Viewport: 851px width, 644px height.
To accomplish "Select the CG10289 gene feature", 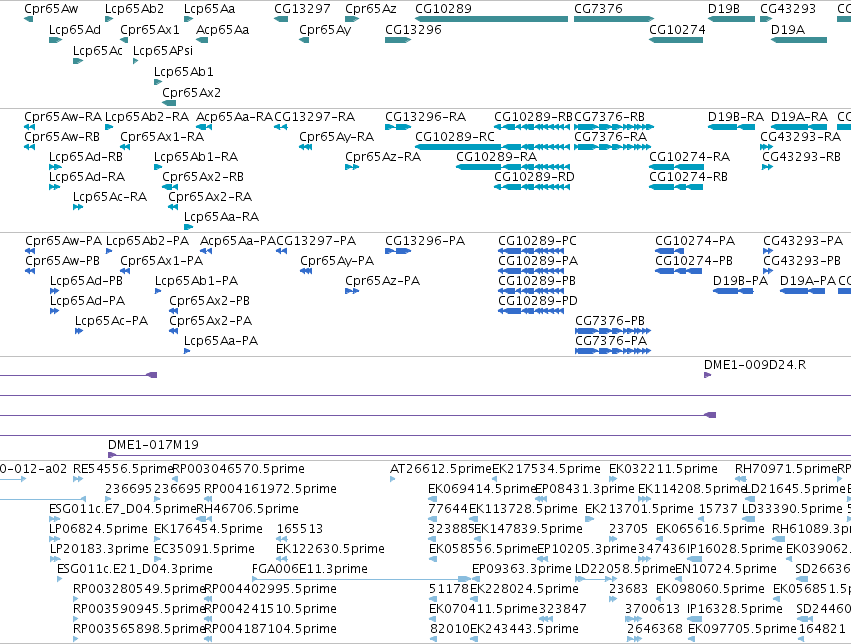I will click(x=491, y=19).
